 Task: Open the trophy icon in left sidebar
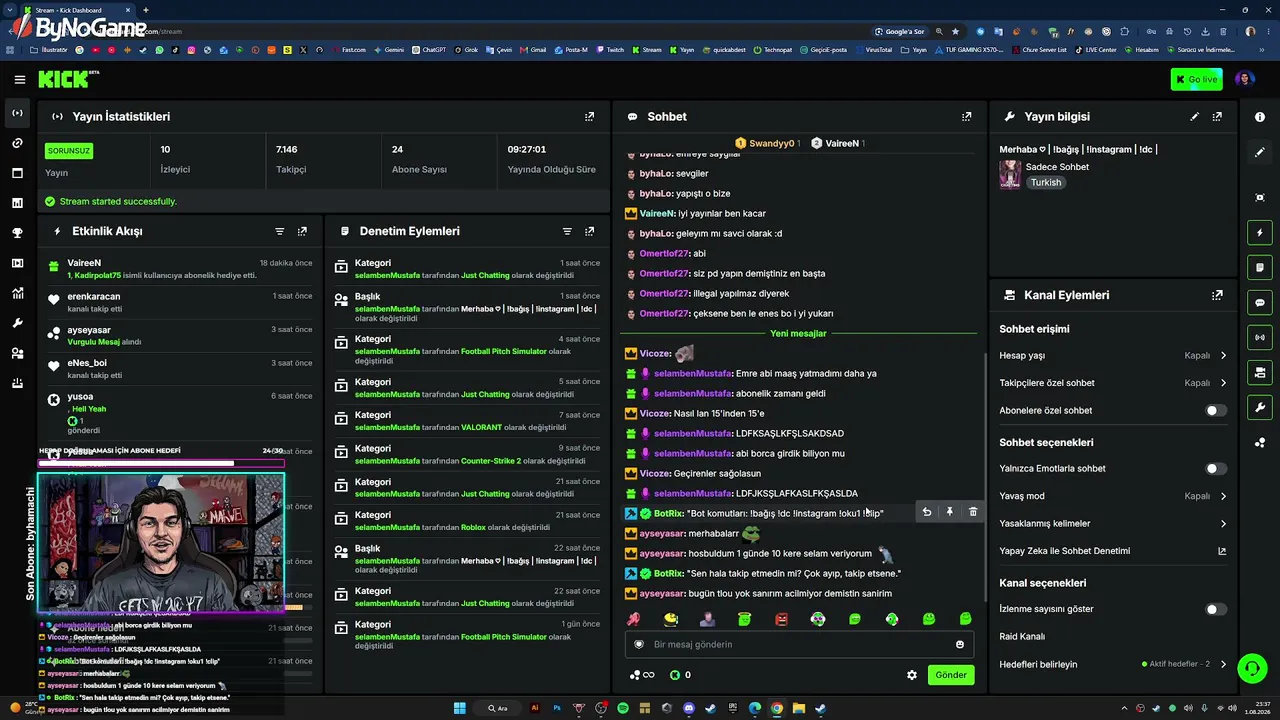17,233
